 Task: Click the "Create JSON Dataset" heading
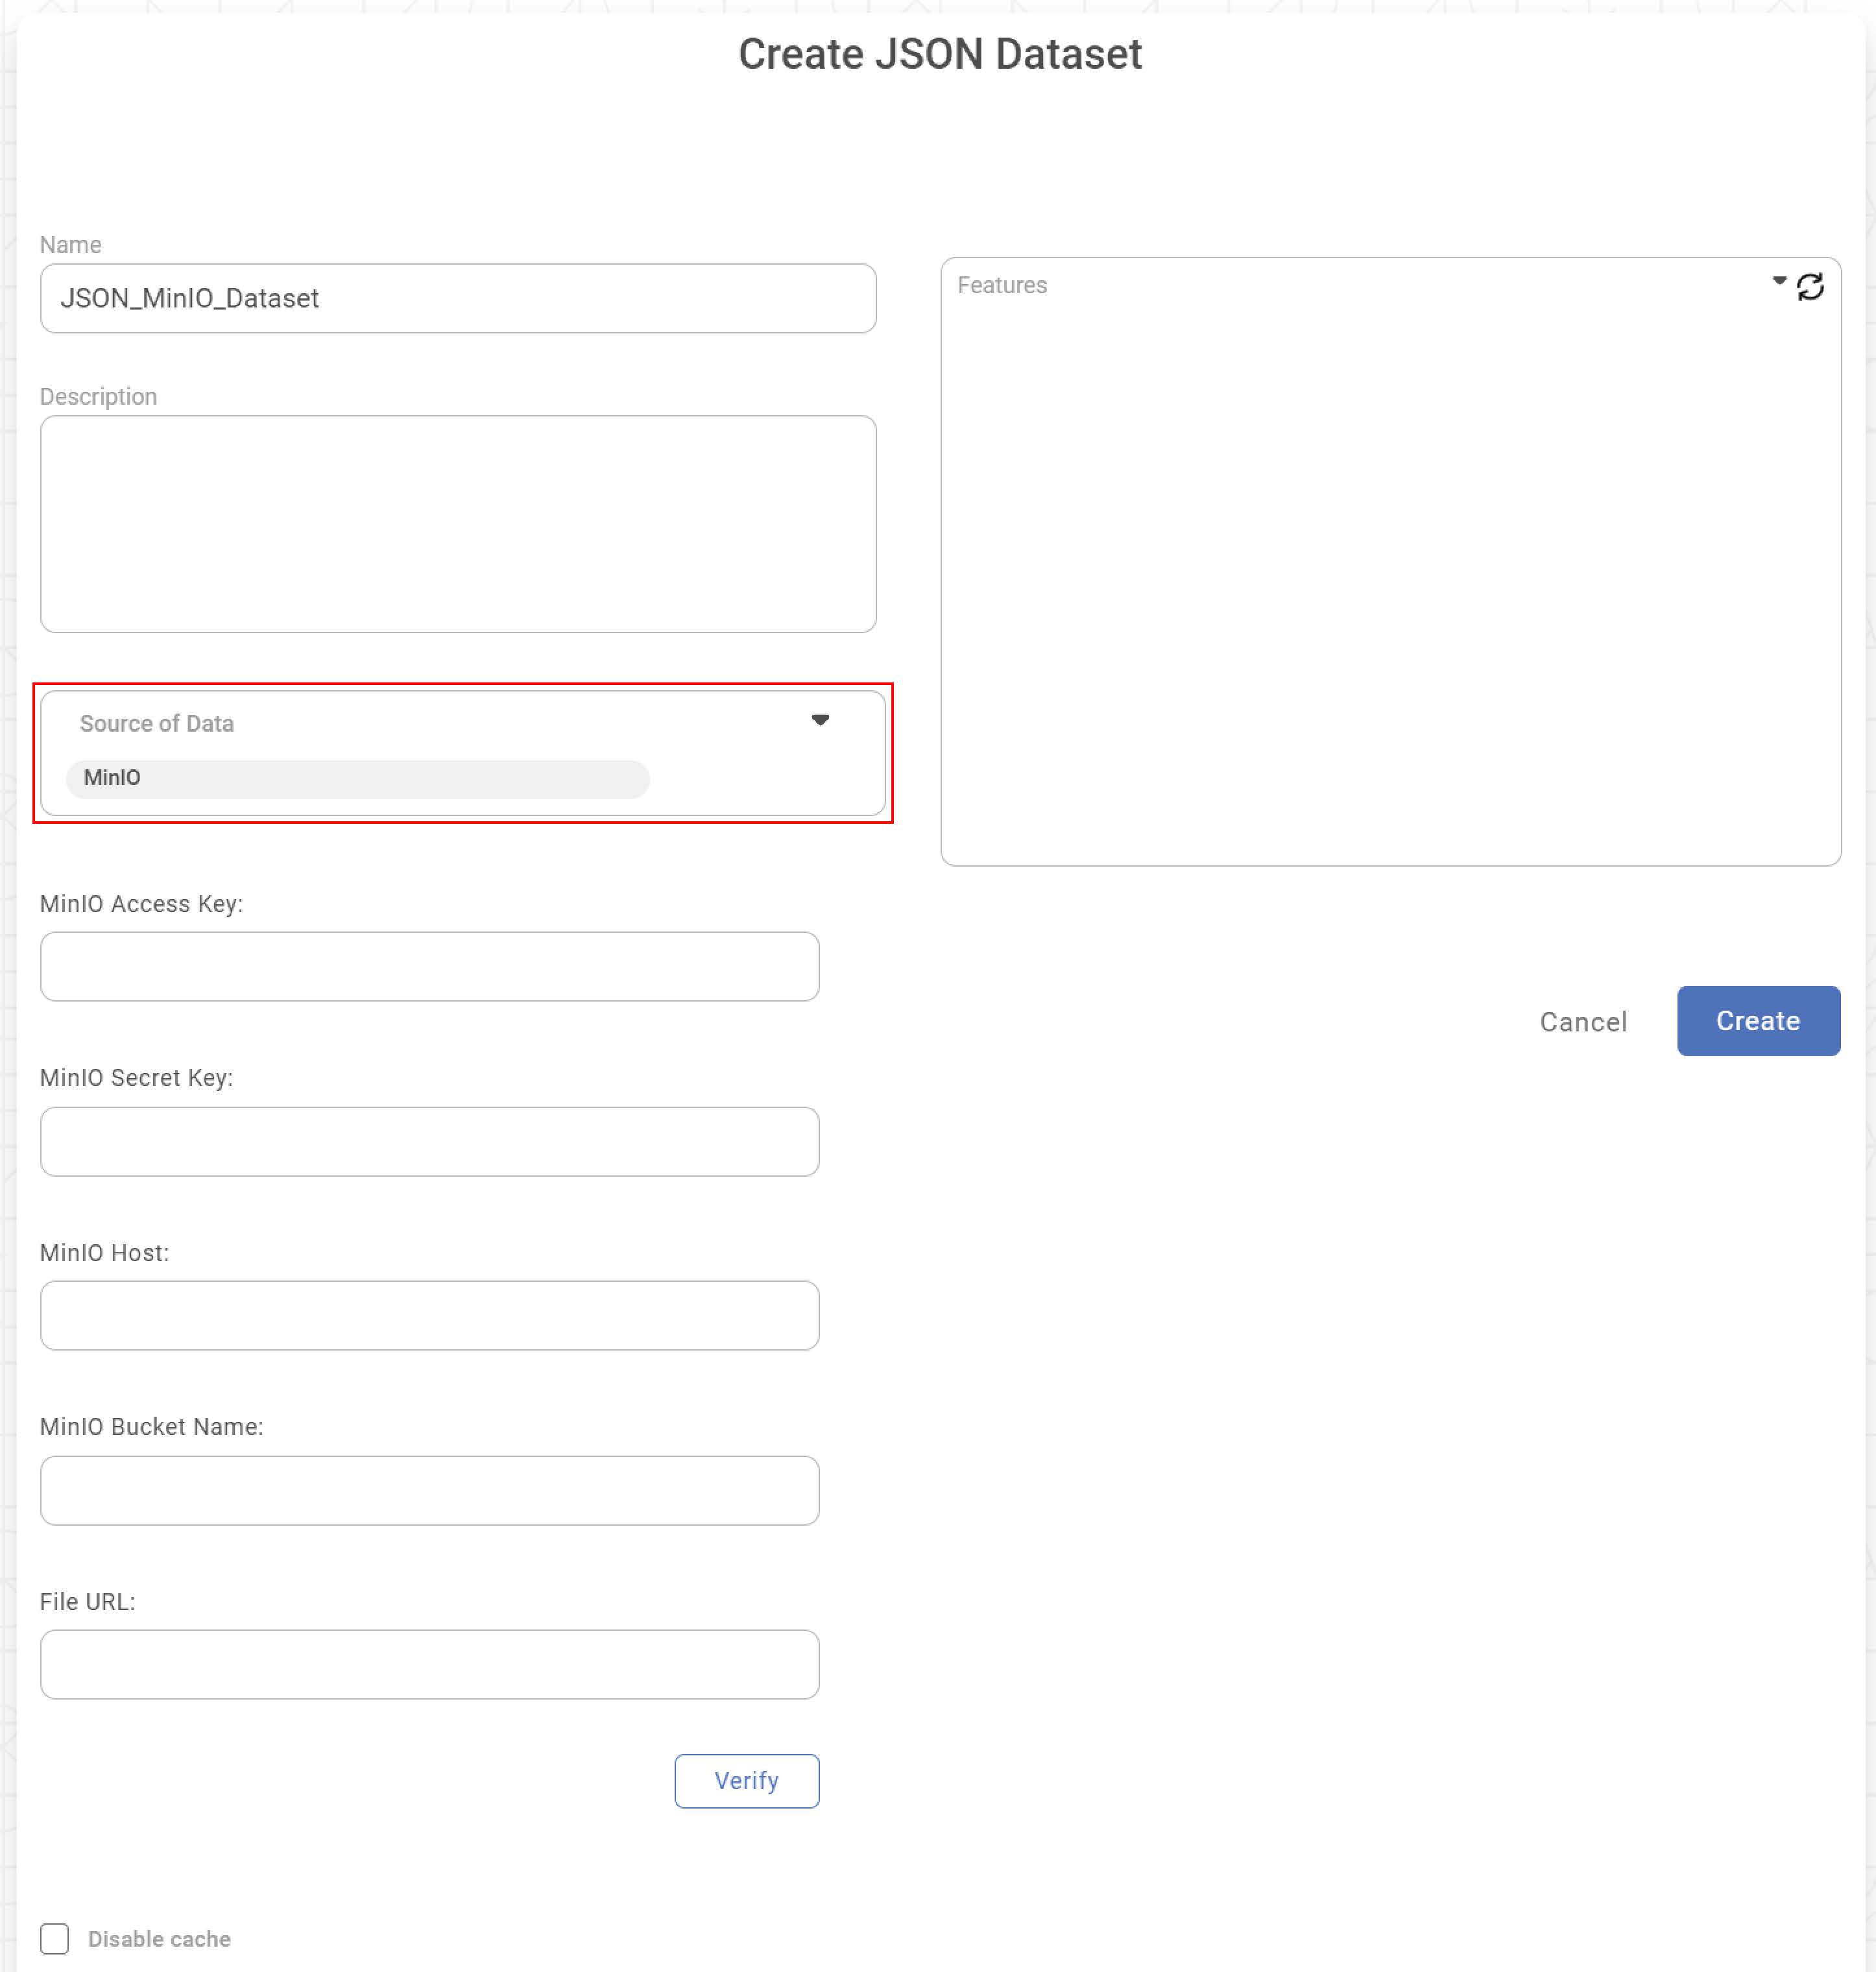[x=939, y=54]
